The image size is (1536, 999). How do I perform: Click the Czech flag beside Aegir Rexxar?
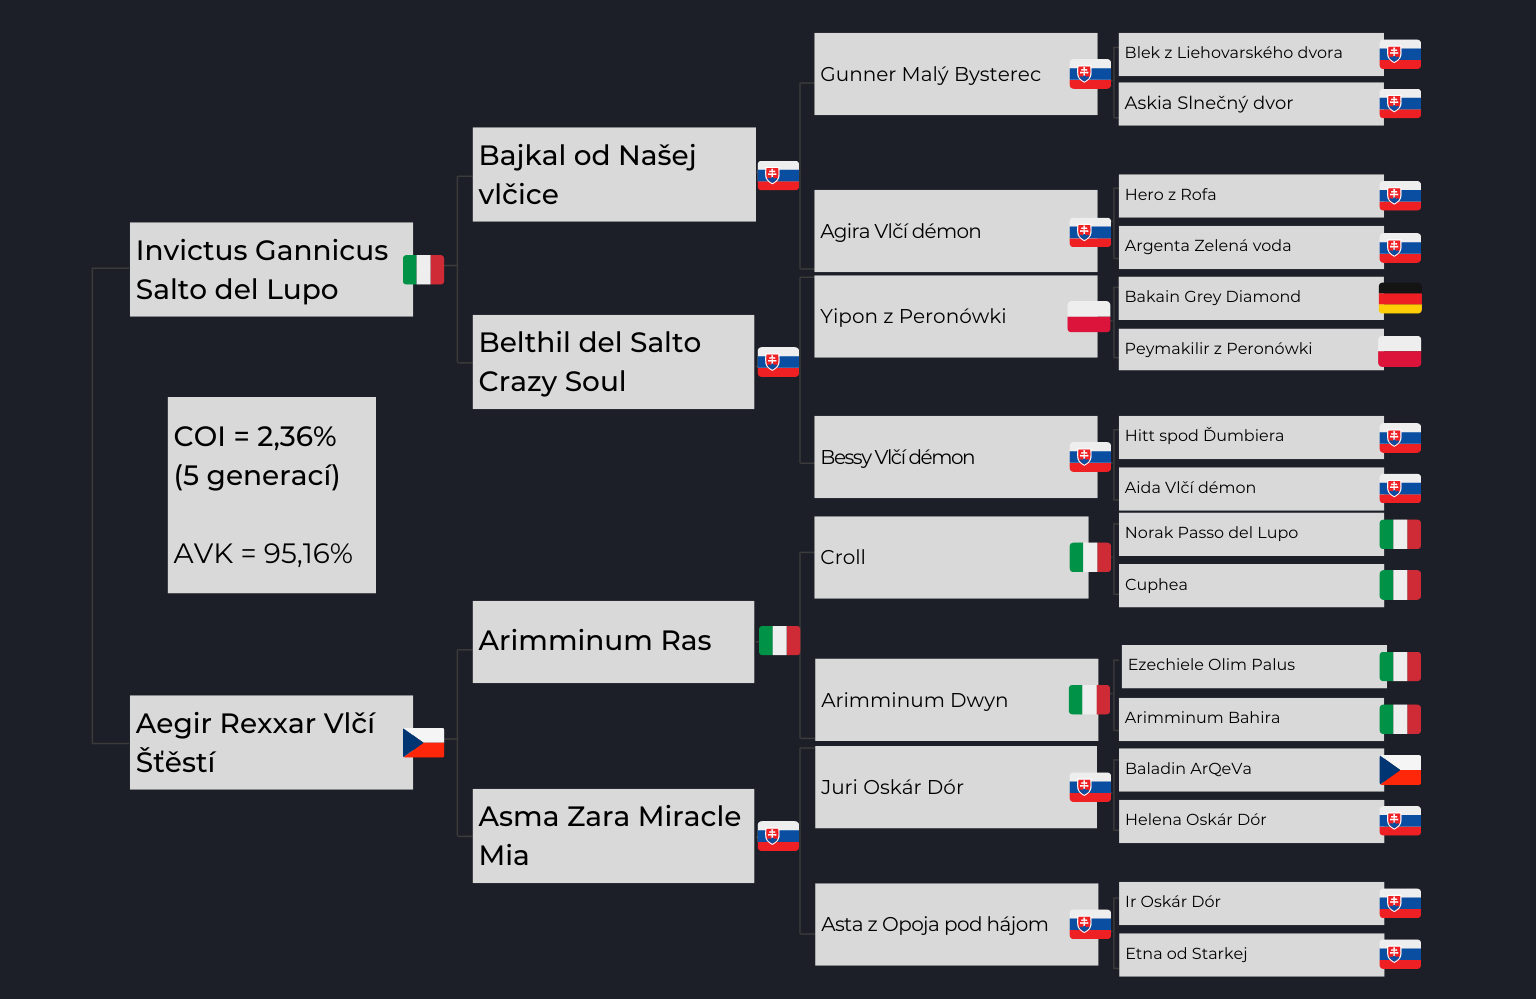(423, 743)
